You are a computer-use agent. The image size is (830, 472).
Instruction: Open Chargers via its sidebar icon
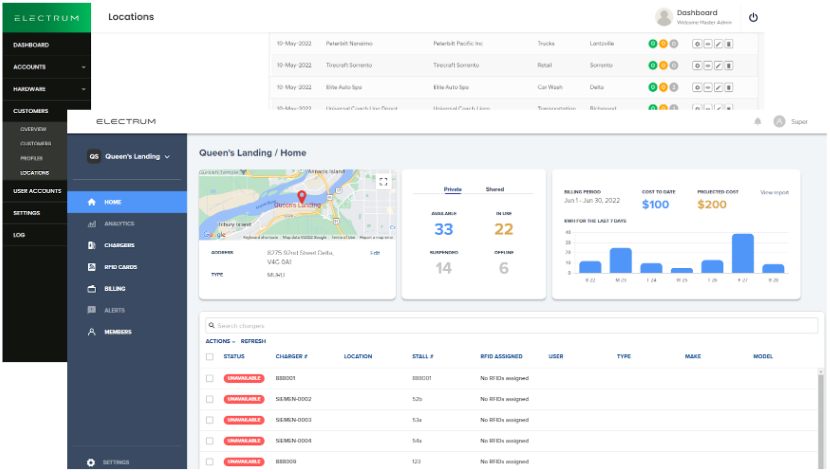coord(91,245)
